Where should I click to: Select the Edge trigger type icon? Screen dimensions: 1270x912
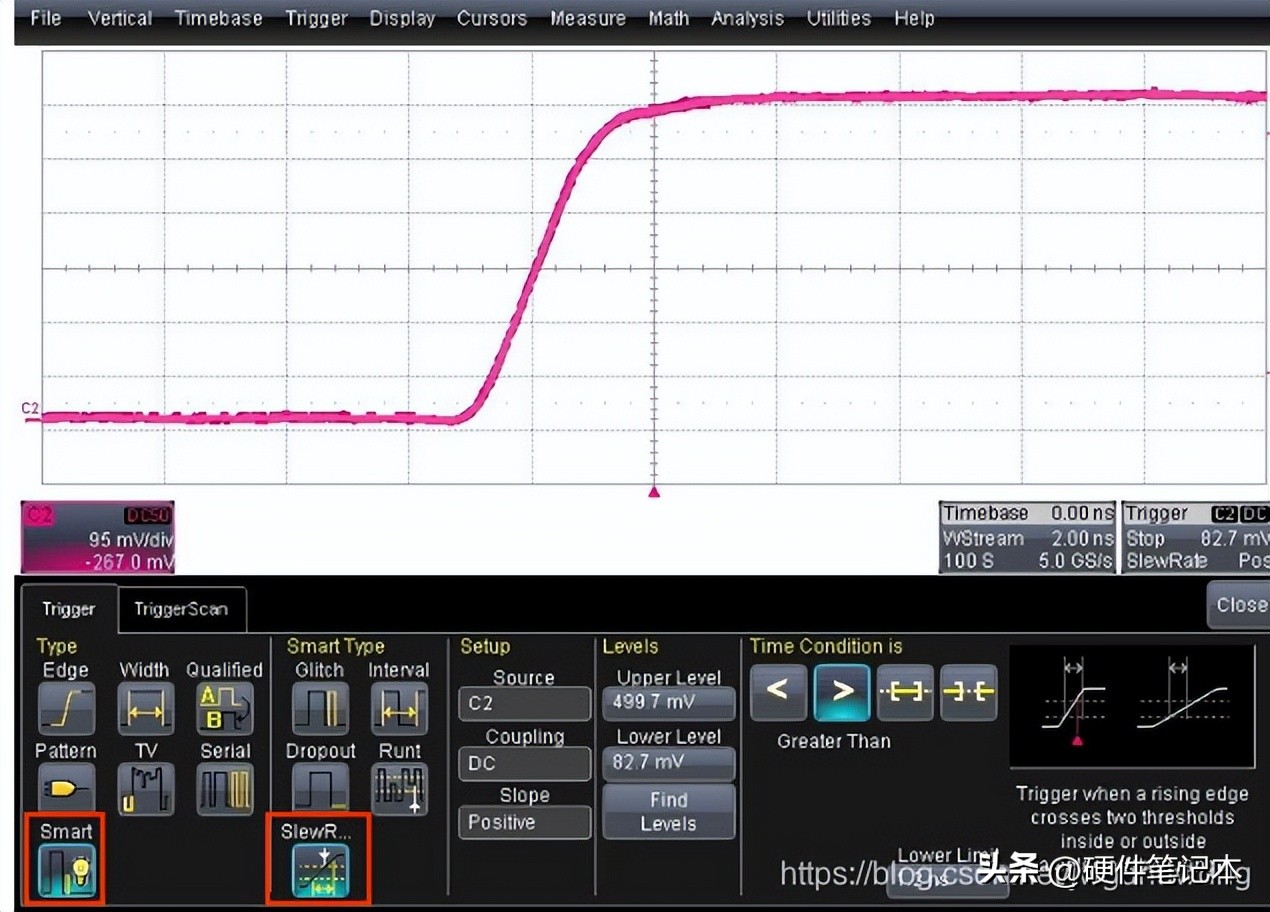coord(66,708)
